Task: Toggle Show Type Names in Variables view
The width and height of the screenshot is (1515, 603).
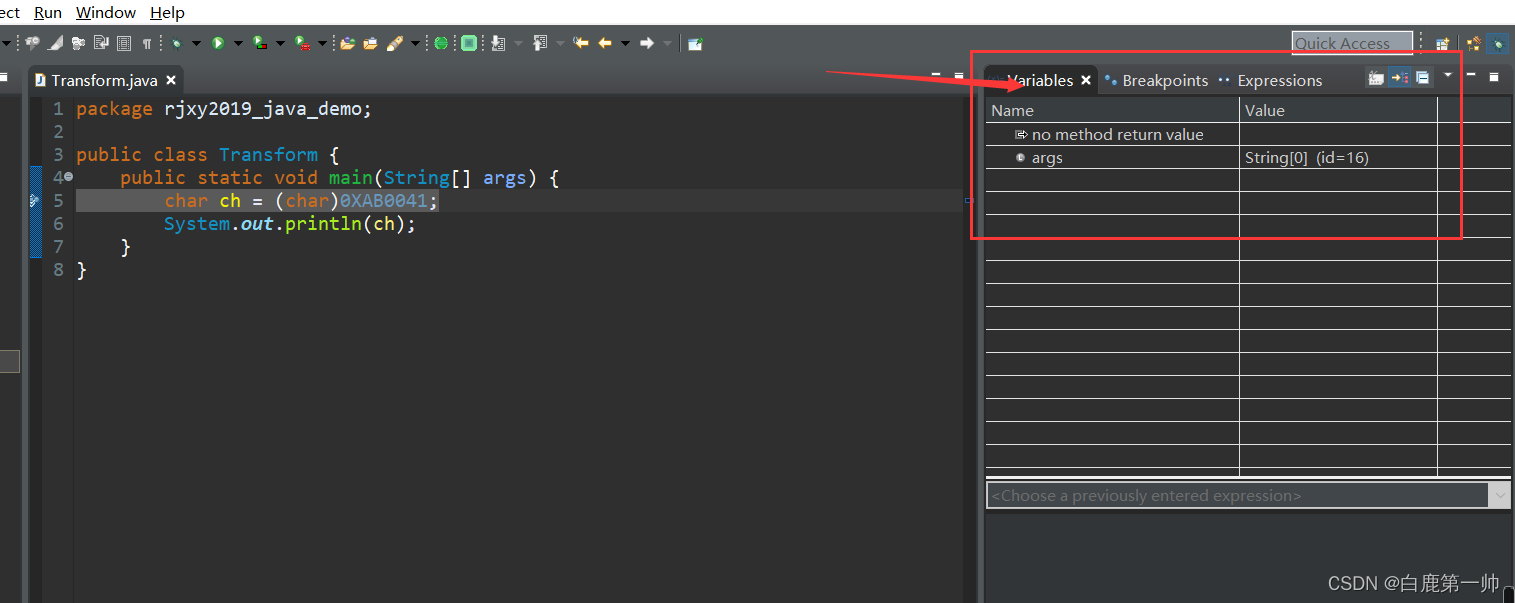Action: point(1376,77)
